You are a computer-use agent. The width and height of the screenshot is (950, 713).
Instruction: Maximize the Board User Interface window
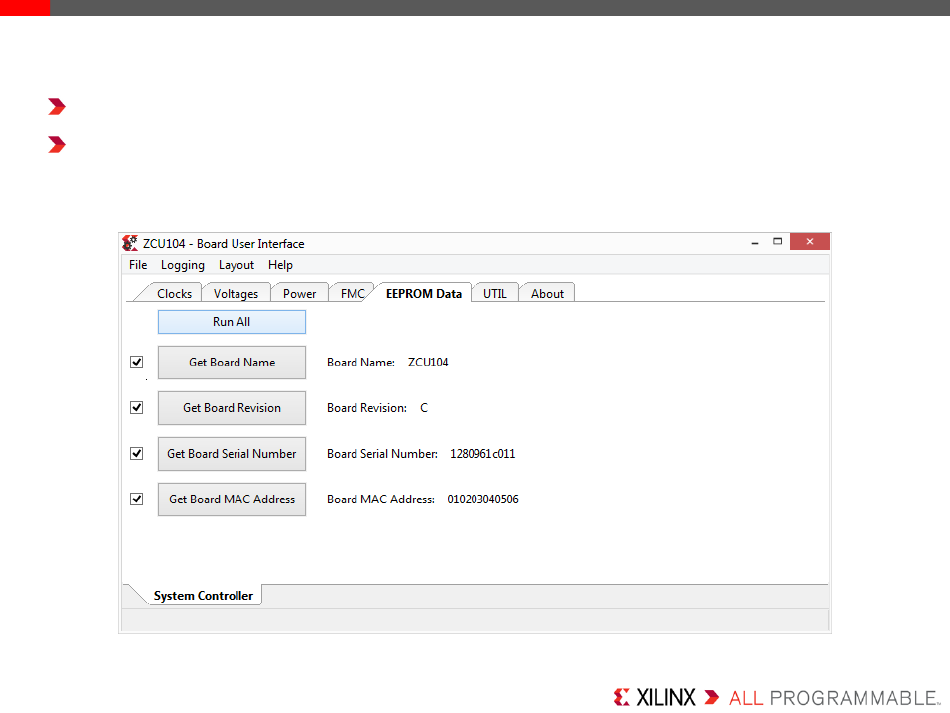777,242
